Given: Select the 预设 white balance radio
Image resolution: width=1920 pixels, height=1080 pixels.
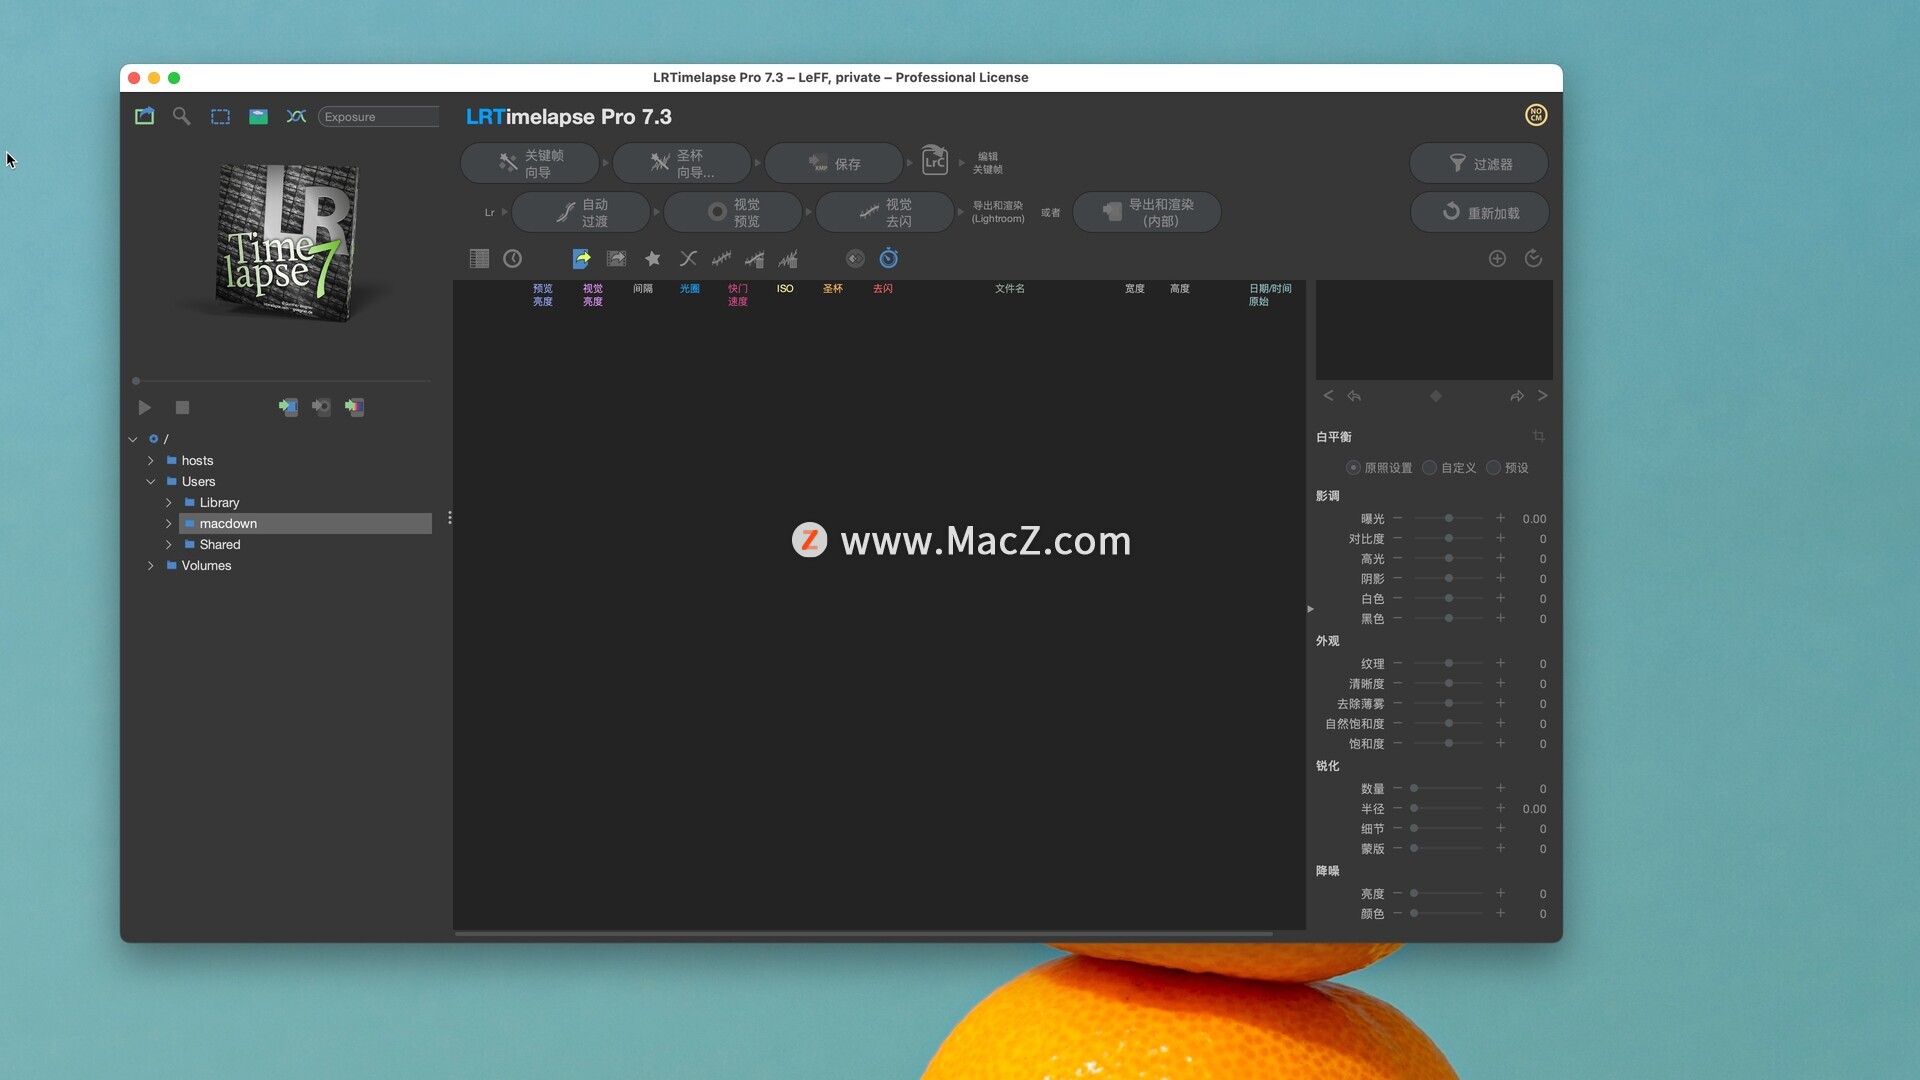Looking at the screenshot, I should (x=1493, y=468).
